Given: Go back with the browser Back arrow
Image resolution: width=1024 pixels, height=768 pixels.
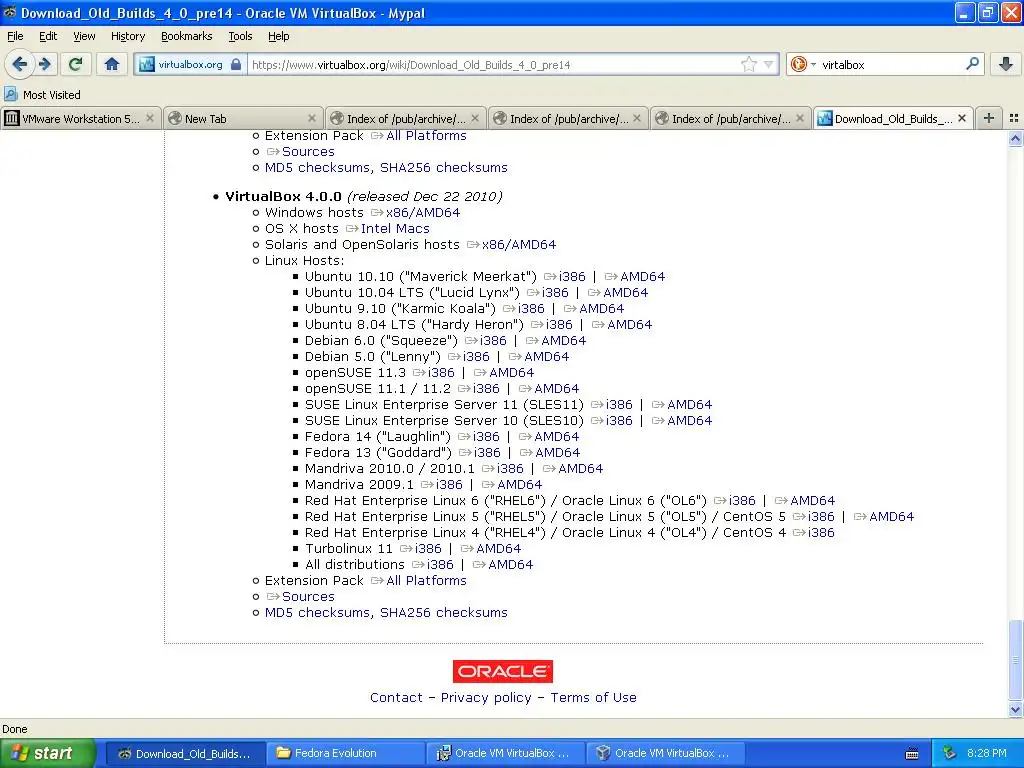Looking at the screenshot, I should click(x=20, y=64).
